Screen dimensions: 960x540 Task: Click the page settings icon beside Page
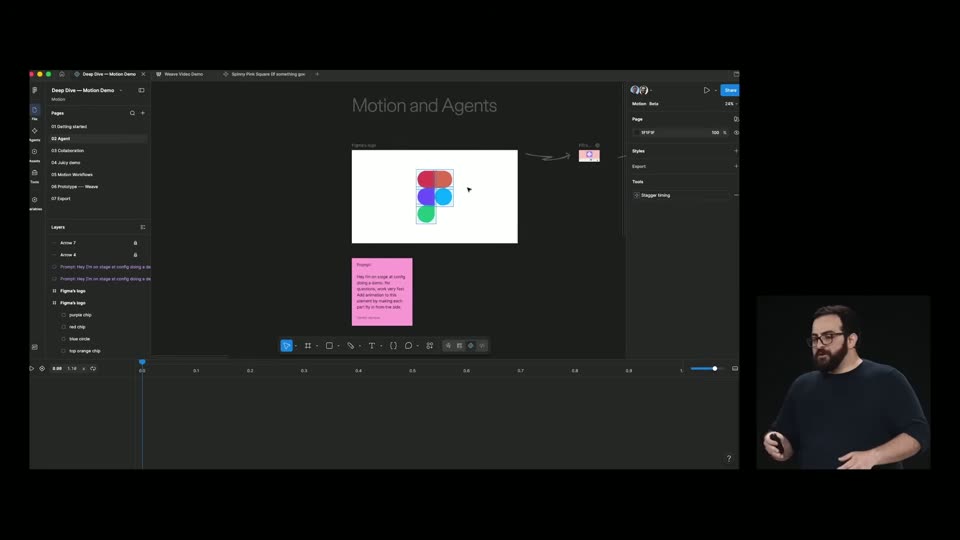(x=736, y=119)
